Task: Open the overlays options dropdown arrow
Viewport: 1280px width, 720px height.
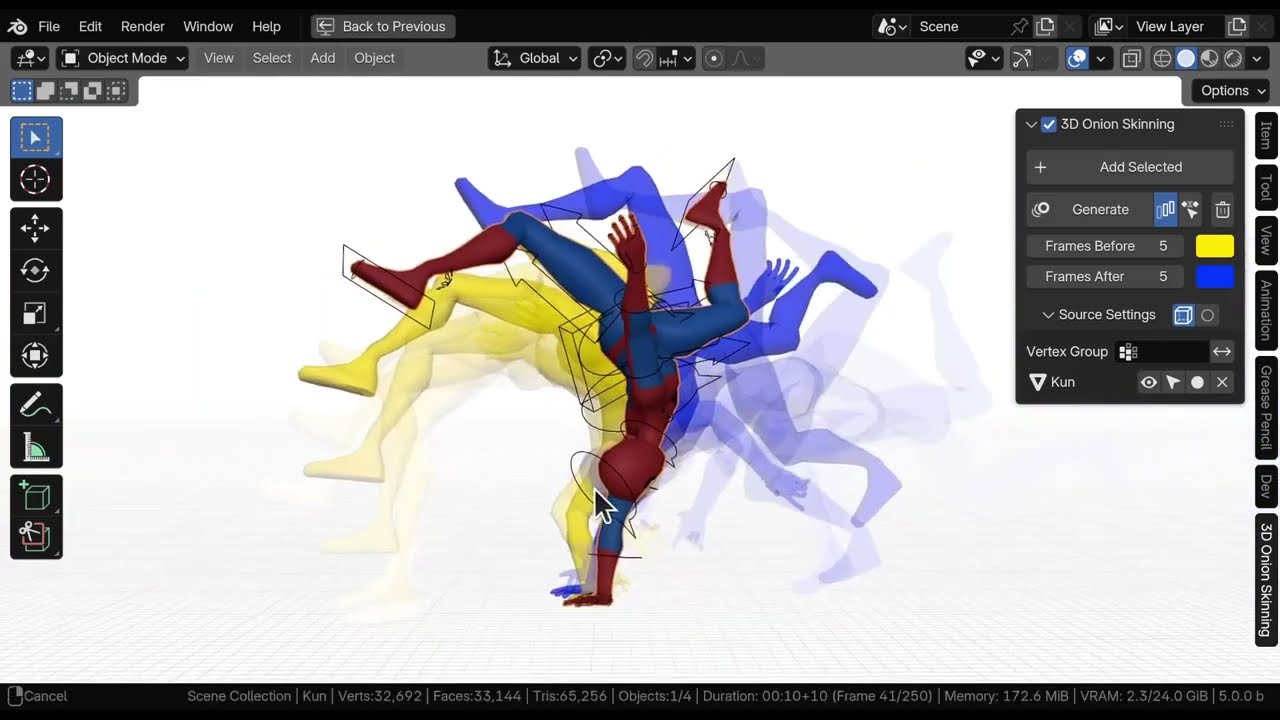Action: click(1100, 59)
